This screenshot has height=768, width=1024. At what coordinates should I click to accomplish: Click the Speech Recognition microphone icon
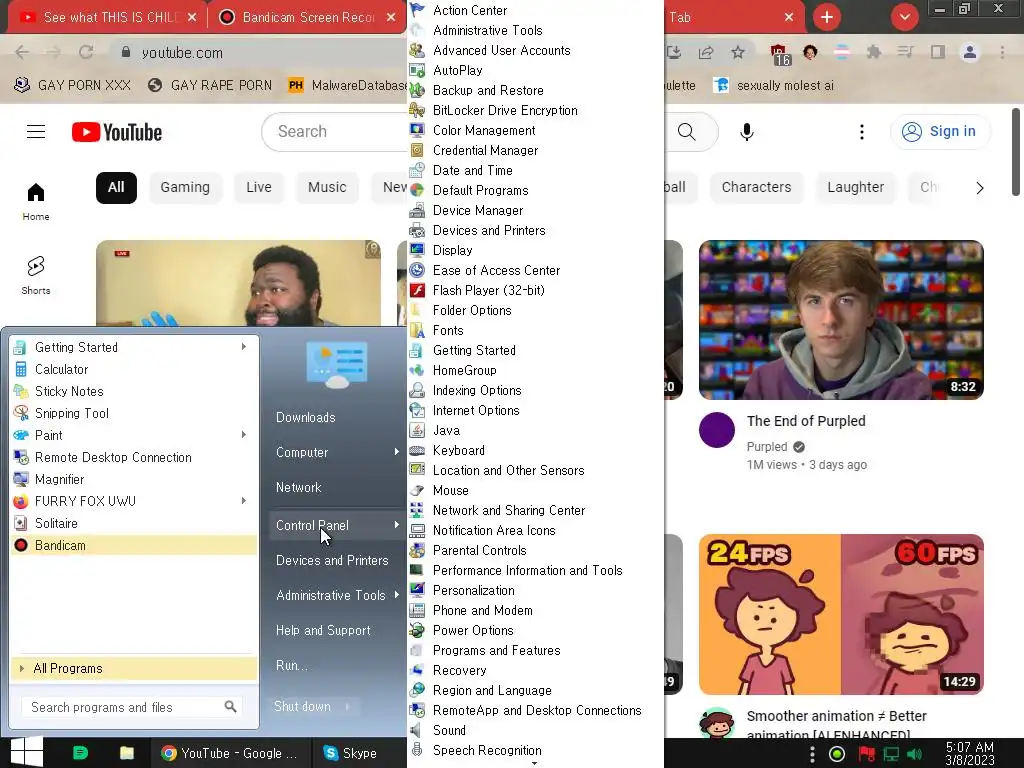click(x=417, y=750)
